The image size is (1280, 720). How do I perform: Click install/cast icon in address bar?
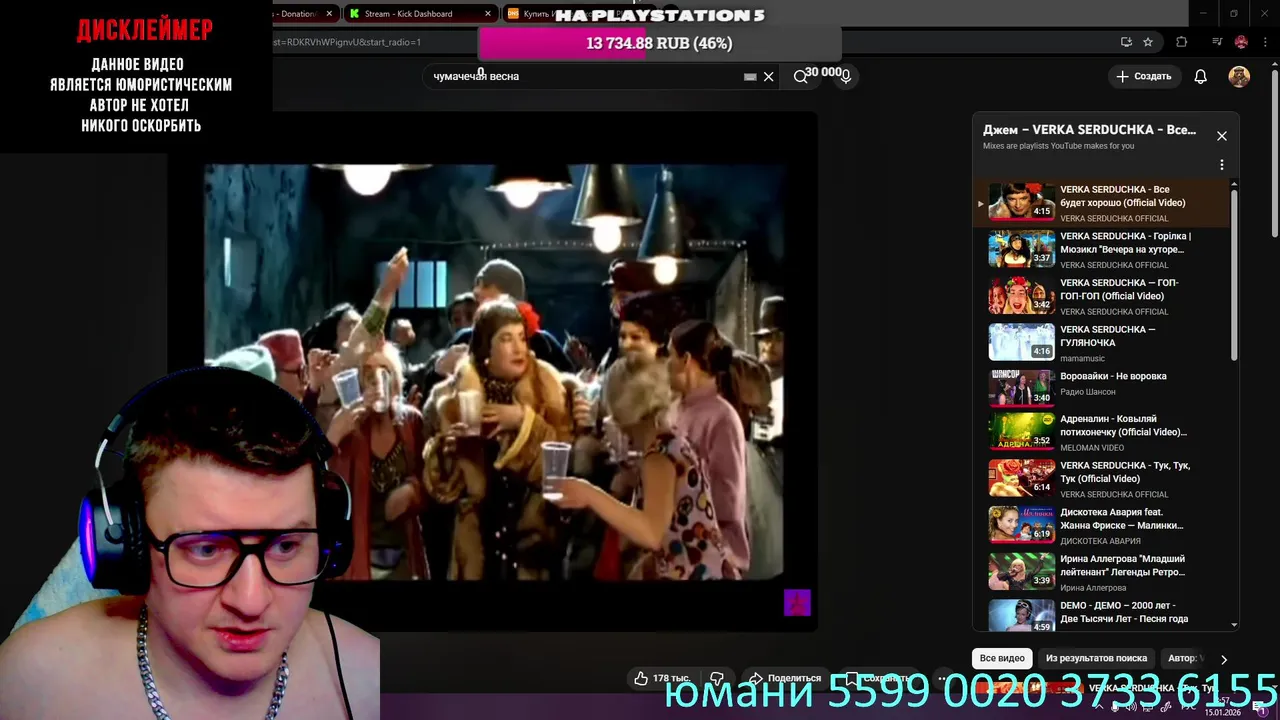pyautogui.click(x=1126, y=42)
